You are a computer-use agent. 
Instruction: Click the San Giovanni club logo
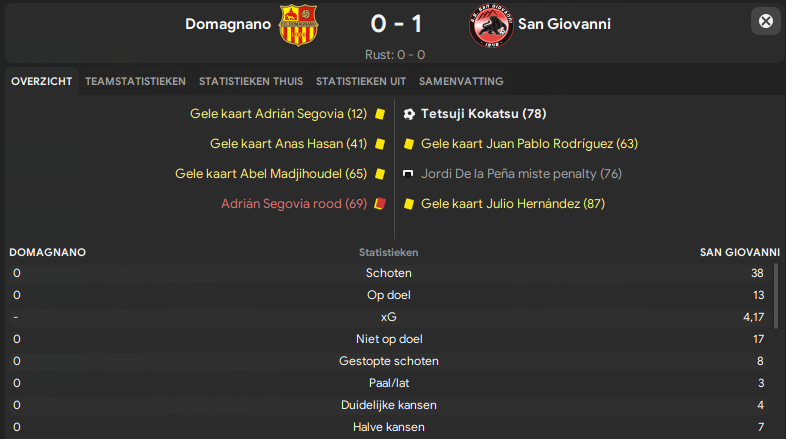491,25
